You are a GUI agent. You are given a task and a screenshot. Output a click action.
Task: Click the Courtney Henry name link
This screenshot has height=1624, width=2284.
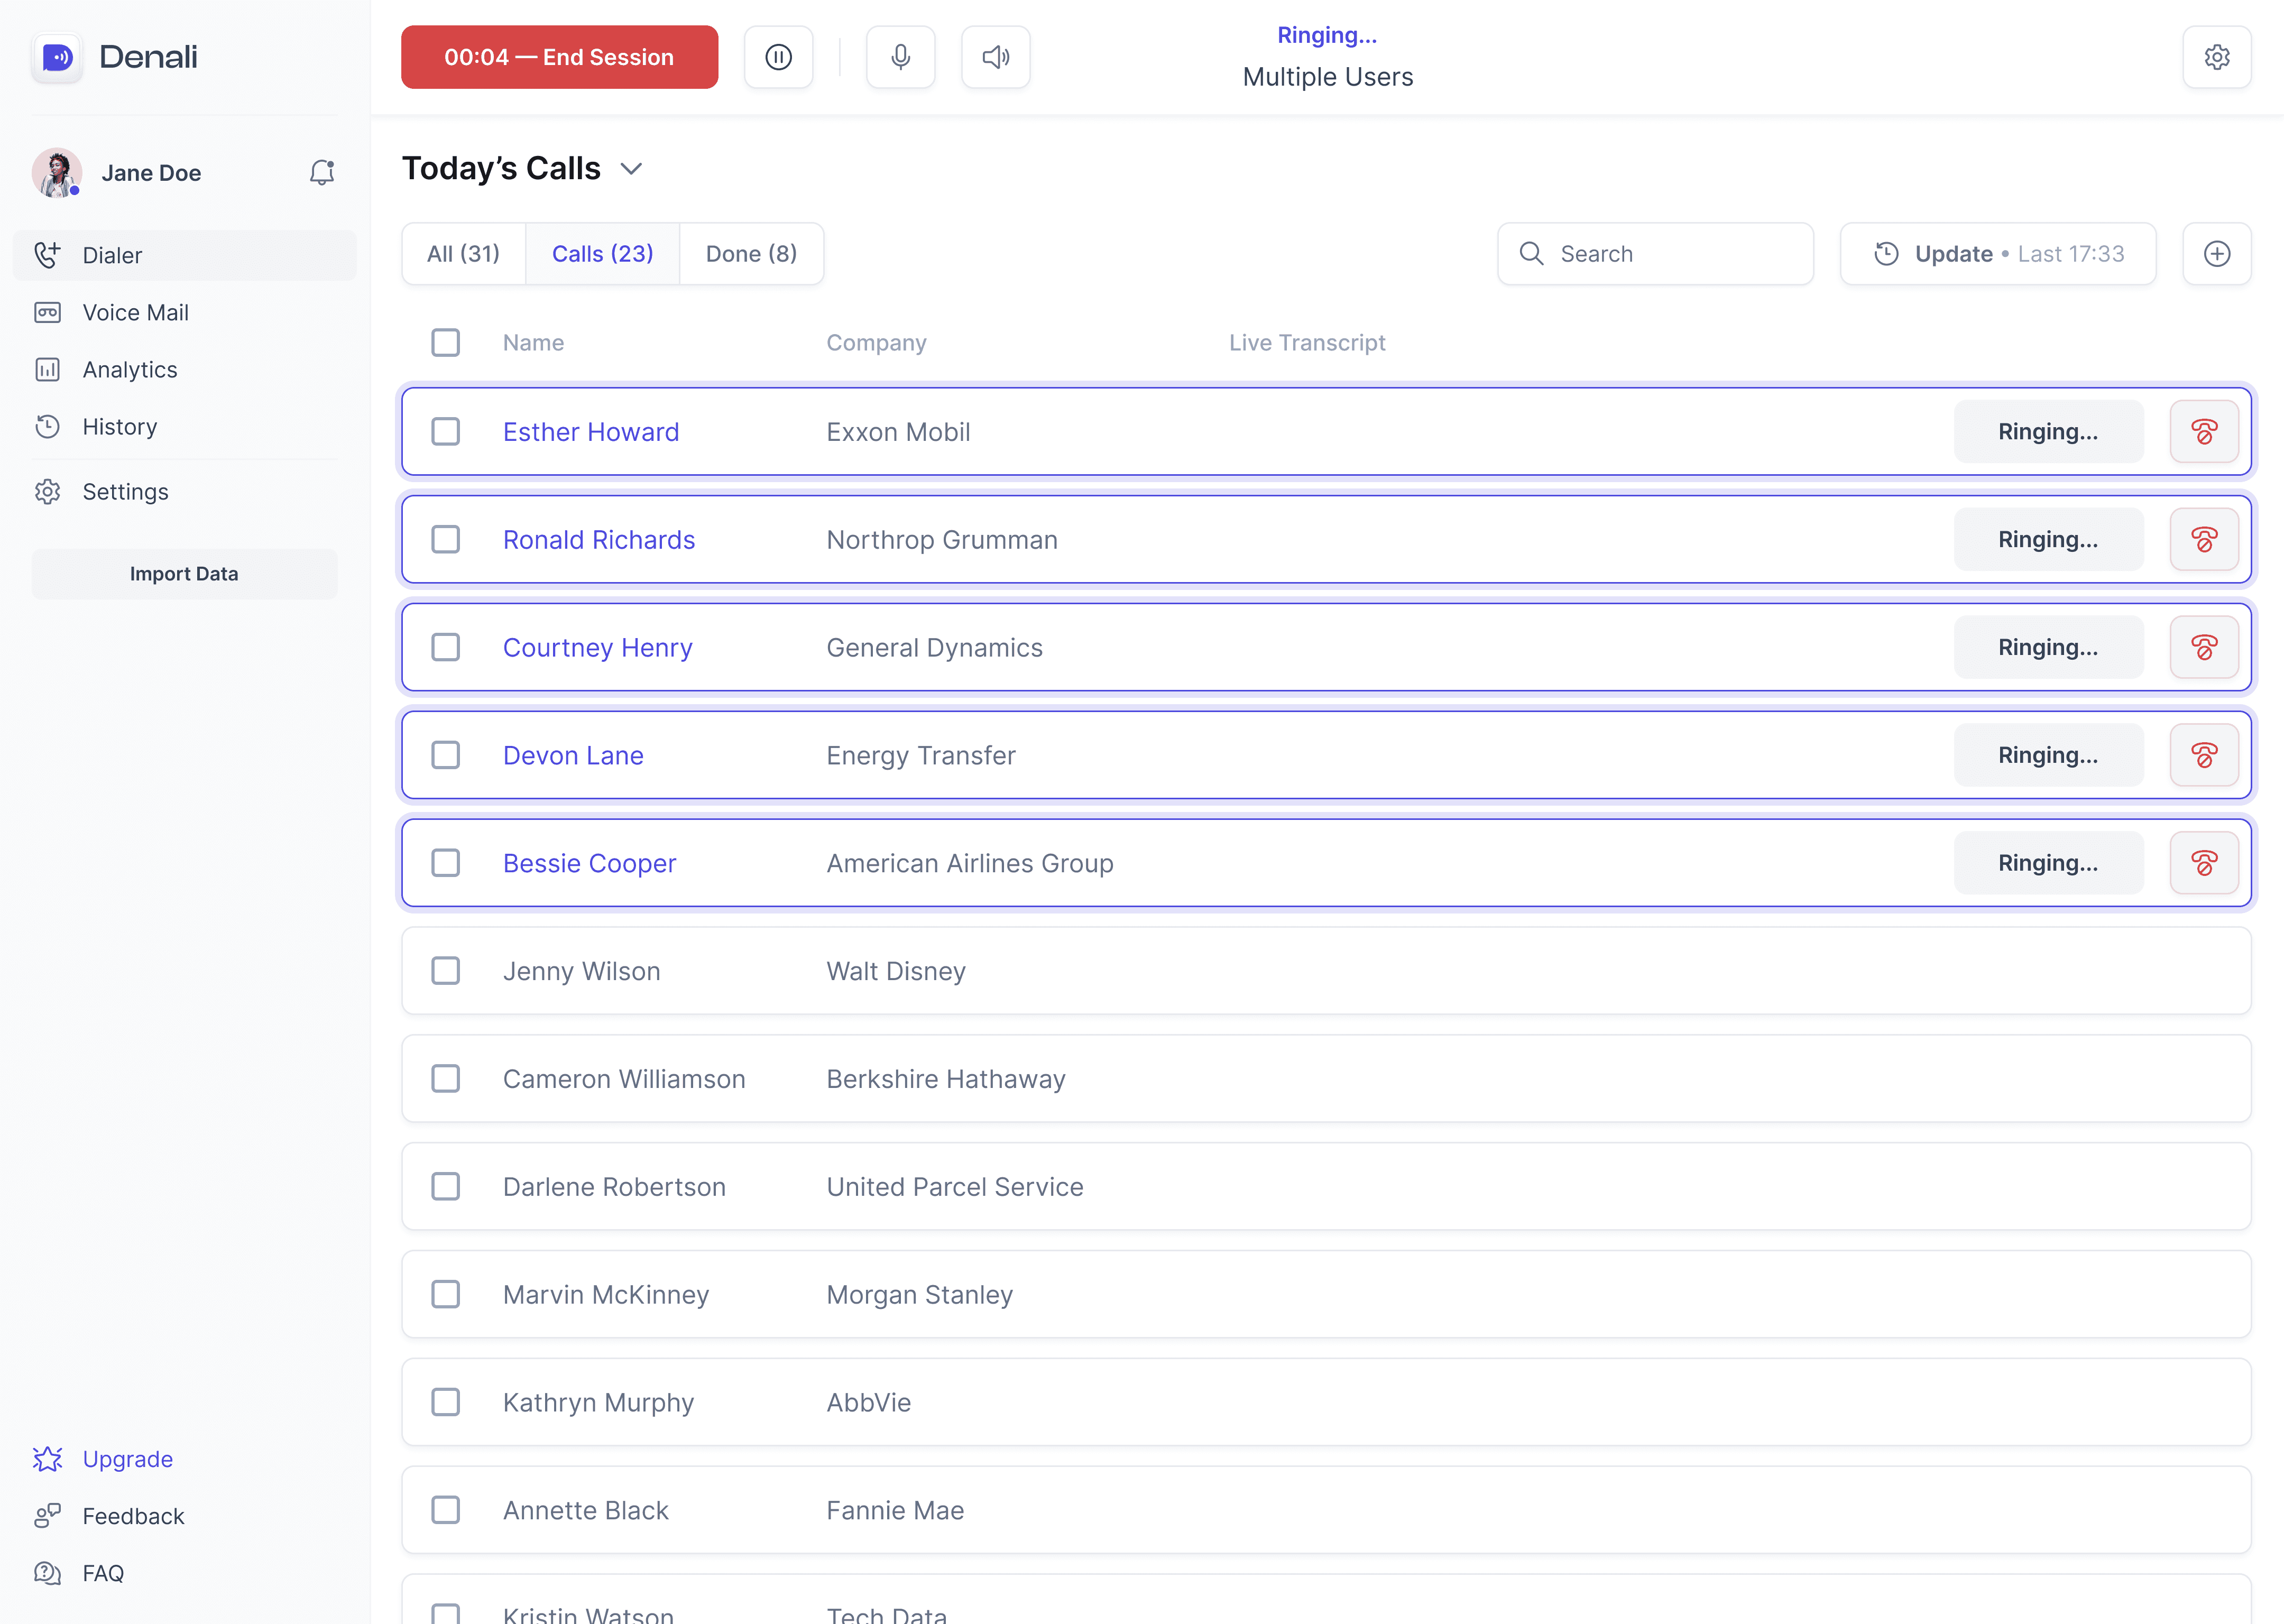pos(597,648)
